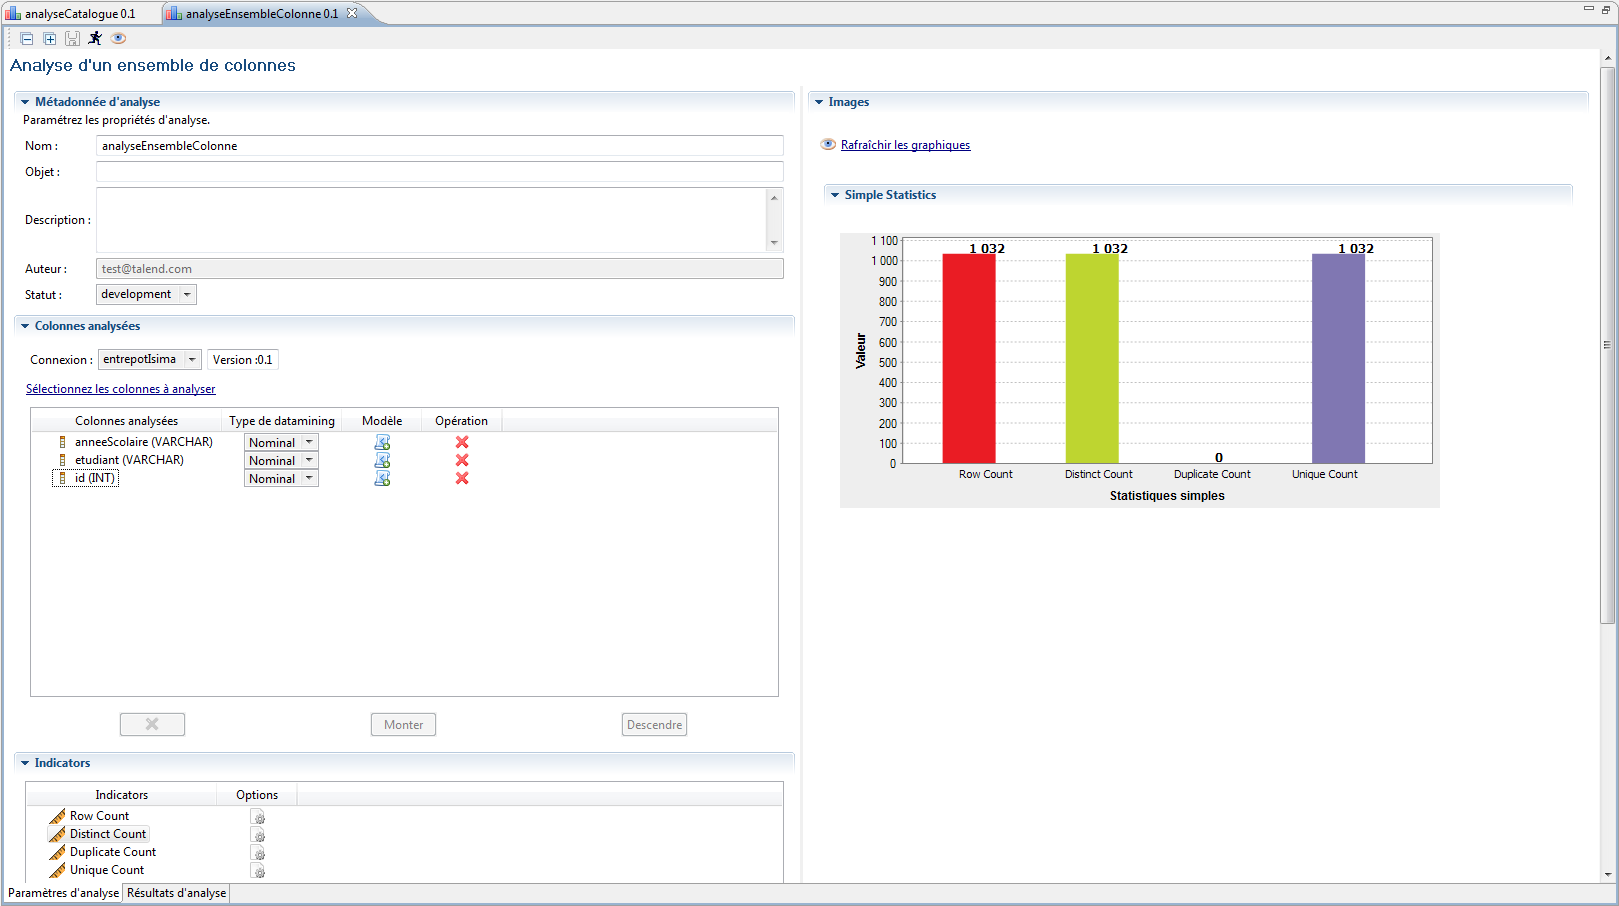The height and width of the screenshot is (906, 1619).
Task: Run the analysis with the running man icon
Action: 95,38
